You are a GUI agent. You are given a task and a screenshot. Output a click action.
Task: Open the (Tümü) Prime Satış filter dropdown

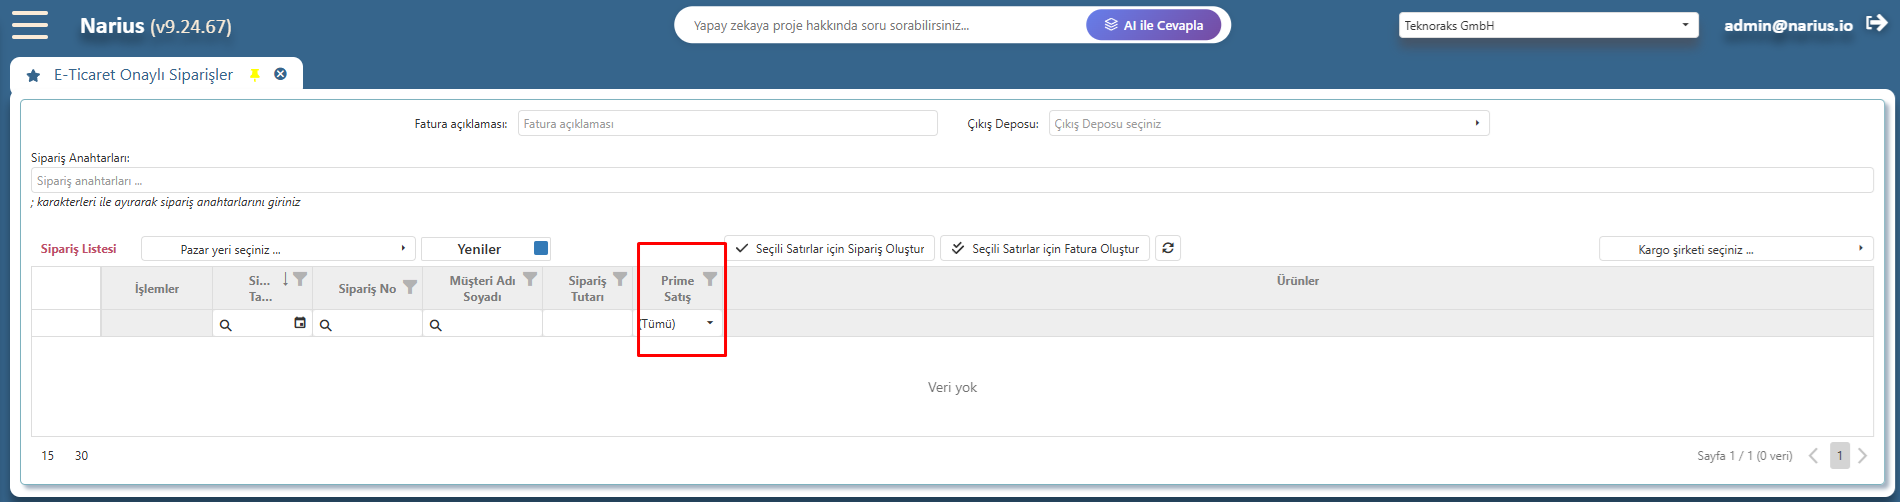[679, 323]
